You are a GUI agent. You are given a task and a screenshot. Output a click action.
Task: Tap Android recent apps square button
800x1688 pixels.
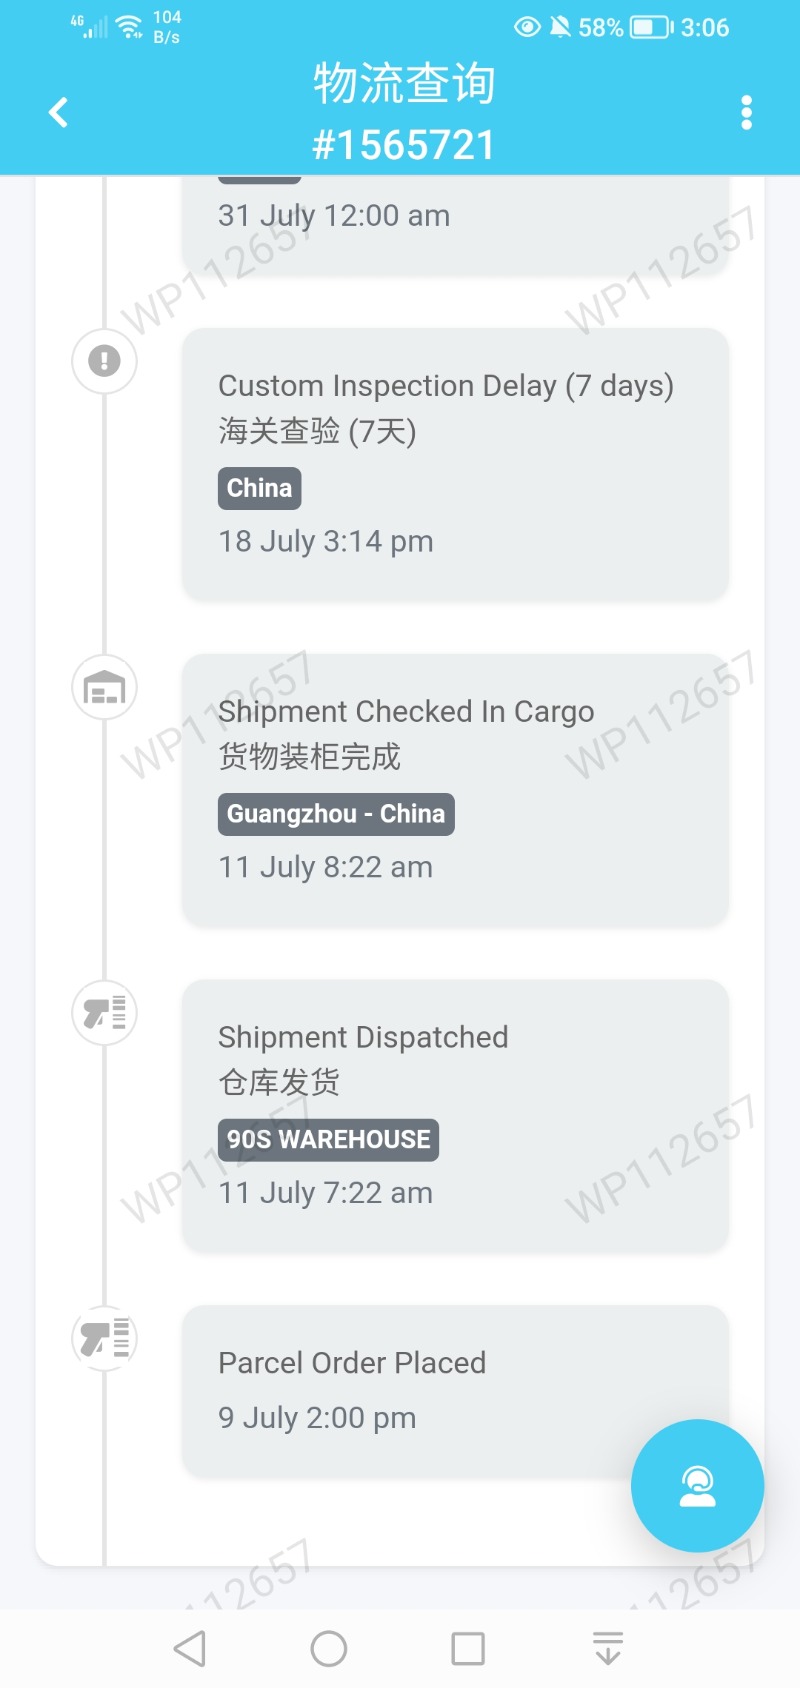[x=468, y=1648]
